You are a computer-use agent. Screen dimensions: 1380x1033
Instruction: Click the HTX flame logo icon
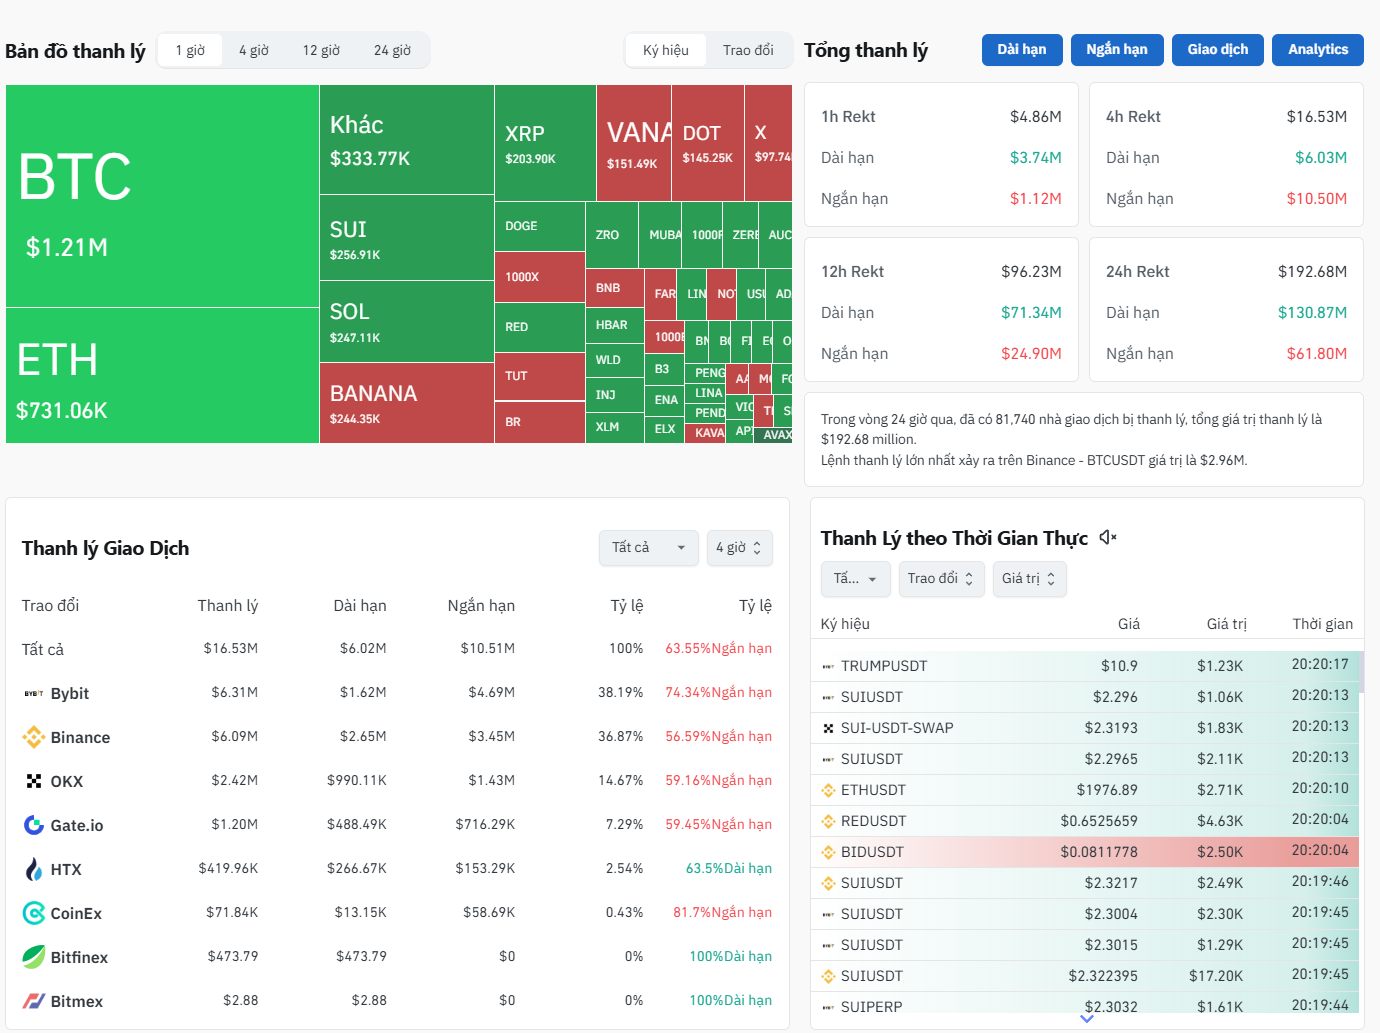[x=33, y=869]
